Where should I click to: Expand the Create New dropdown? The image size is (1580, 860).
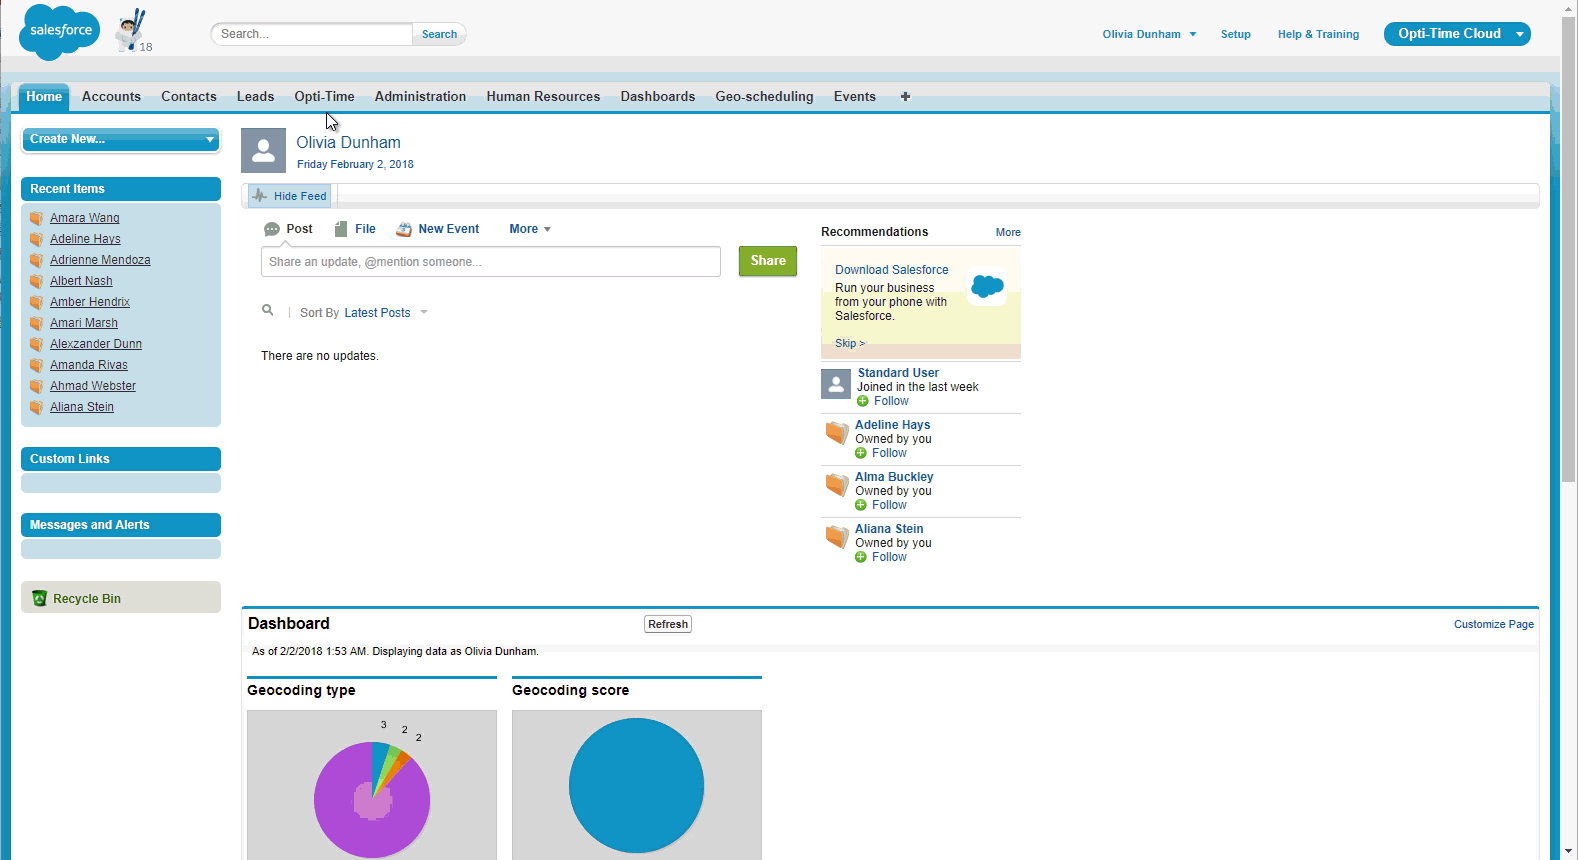(x=120, y=140)
